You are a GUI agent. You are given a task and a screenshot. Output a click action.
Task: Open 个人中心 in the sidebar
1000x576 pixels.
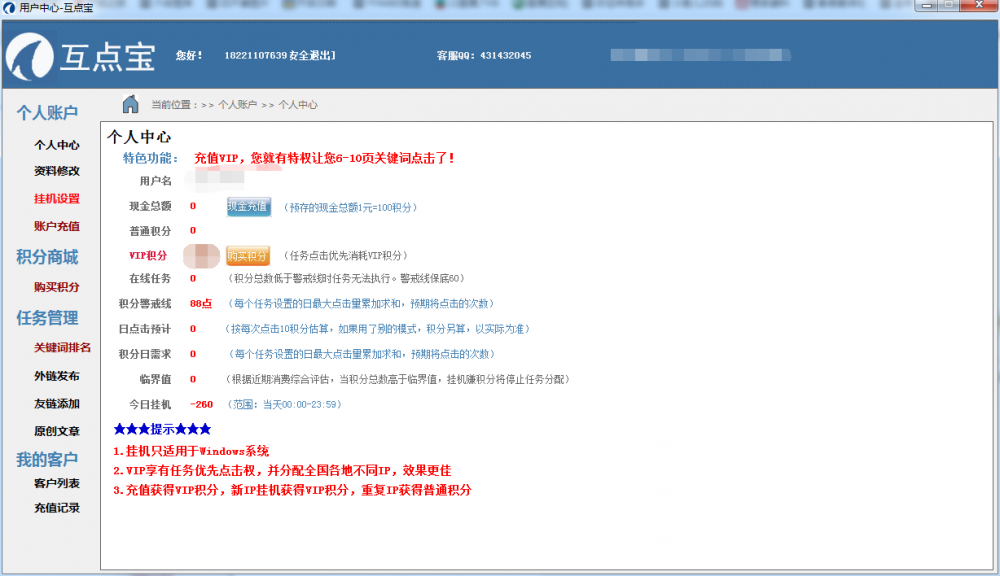pos(57,145)
